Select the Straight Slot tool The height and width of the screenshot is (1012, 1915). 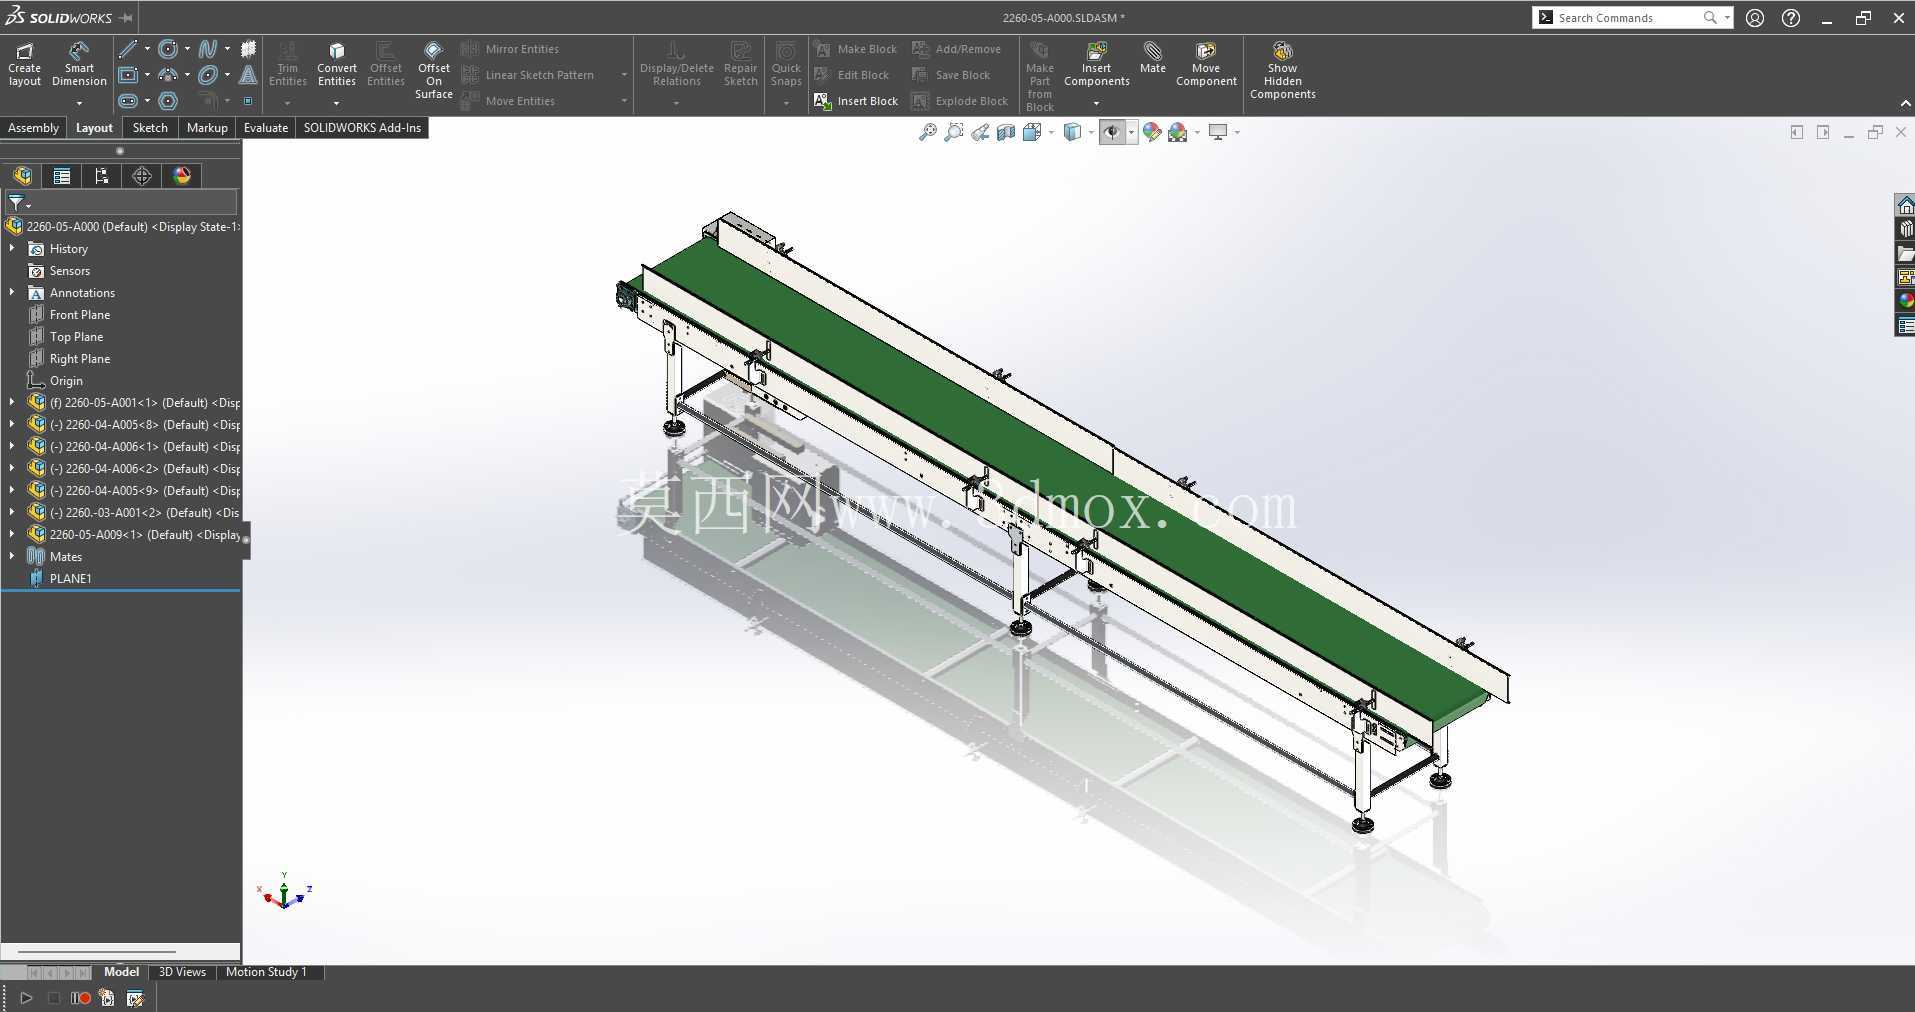click(x=128, y=101)
